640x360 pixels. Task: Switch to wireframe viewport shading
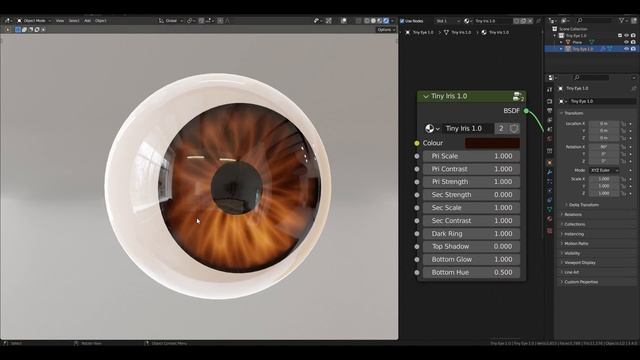[367, 20]
